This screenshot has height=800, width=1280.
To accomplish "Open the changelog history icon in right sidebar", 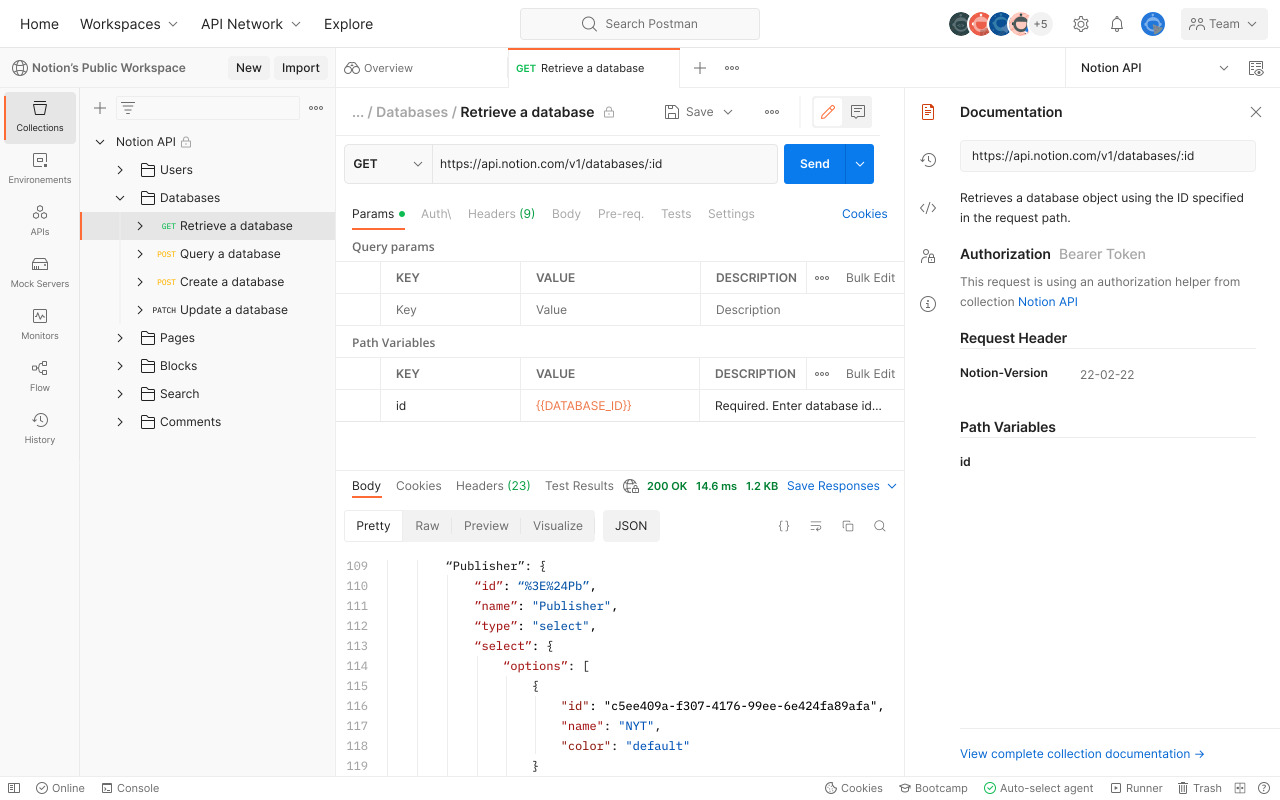I will click(x=928, y=160).
